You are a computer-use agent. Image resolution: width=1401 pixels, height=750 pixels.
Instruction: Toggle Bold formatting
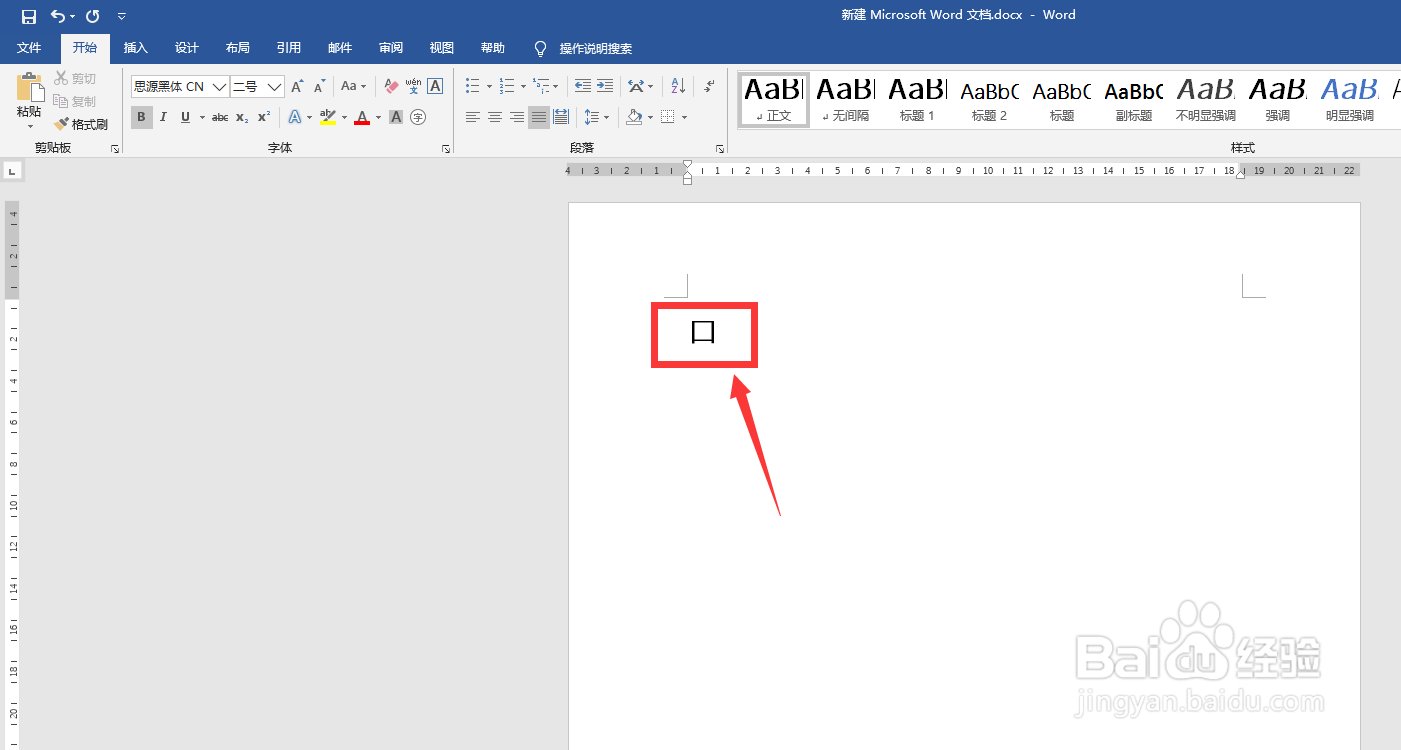coord(141,117)
